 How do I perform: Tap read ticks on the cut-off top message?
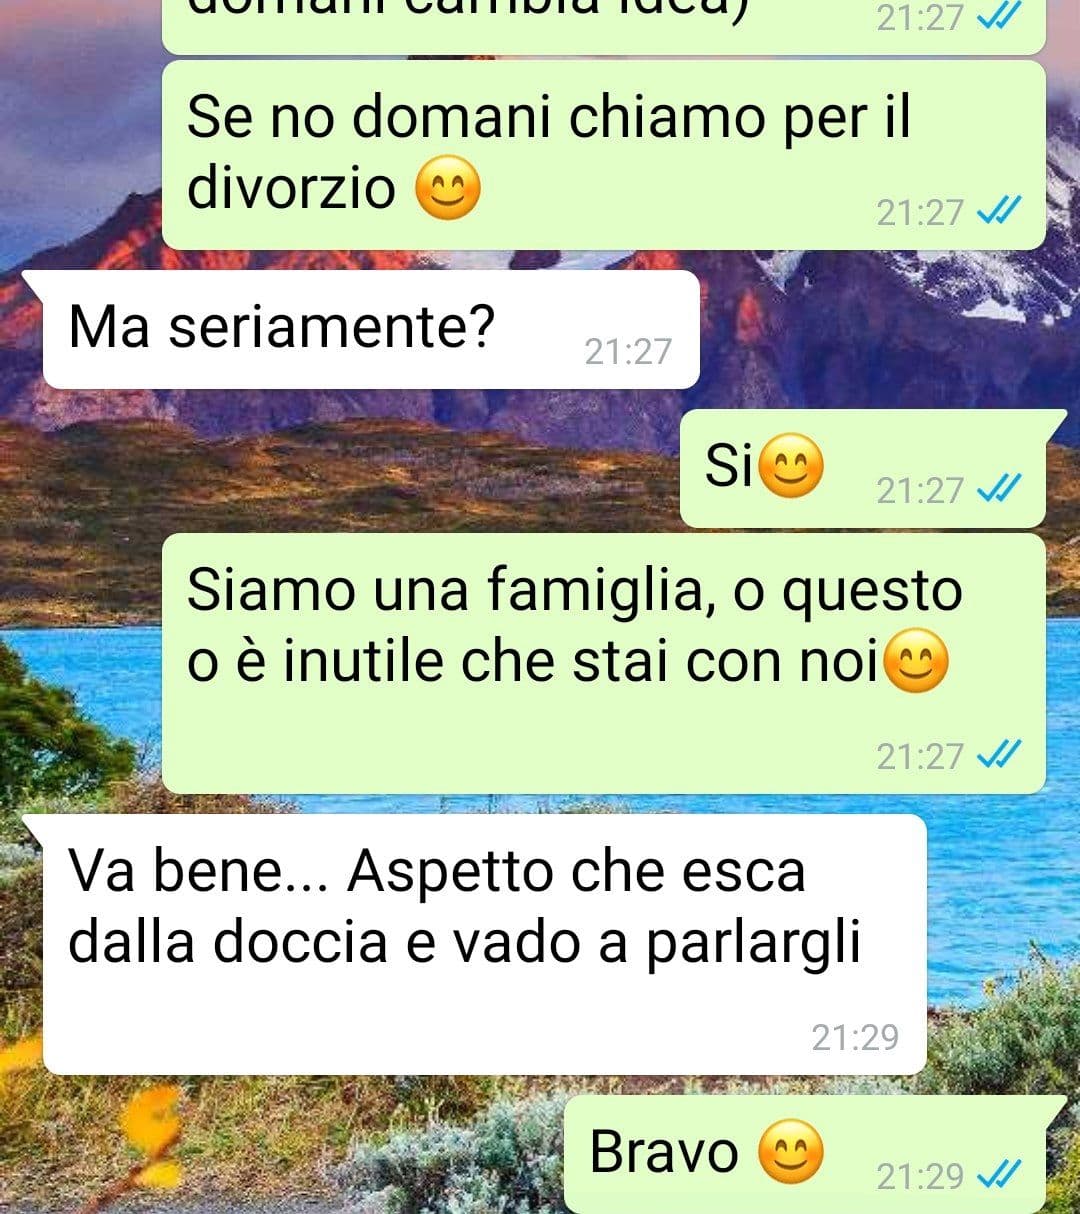(x=998, y=16)
